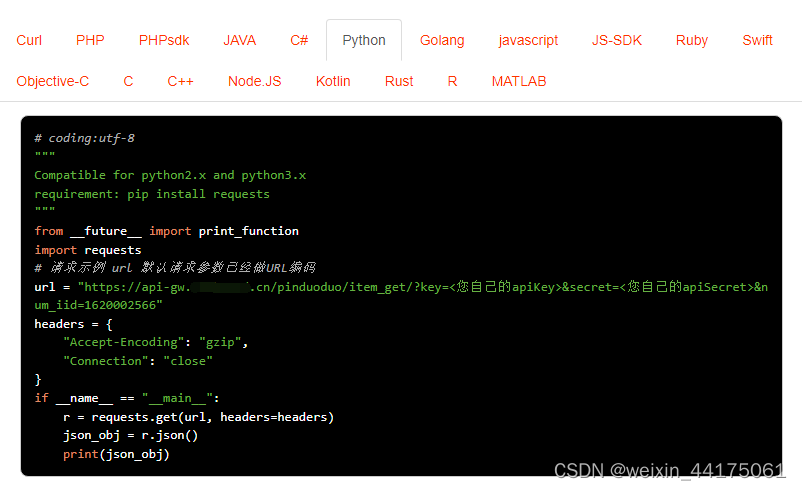The height and width of the screenshot is (490, 802).
Task: Click the 'r = requests.get(url, headers=headers)' line
Action: 198,417
